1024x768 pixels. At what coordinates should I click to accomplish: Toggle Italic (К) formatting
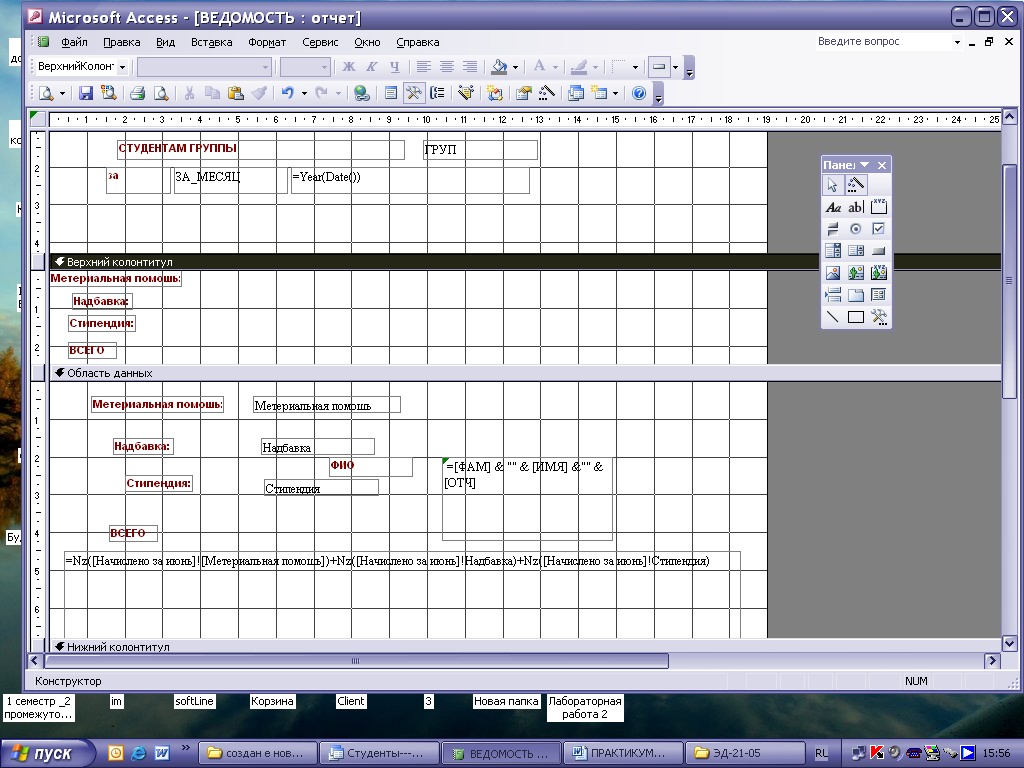click(372, 67)
